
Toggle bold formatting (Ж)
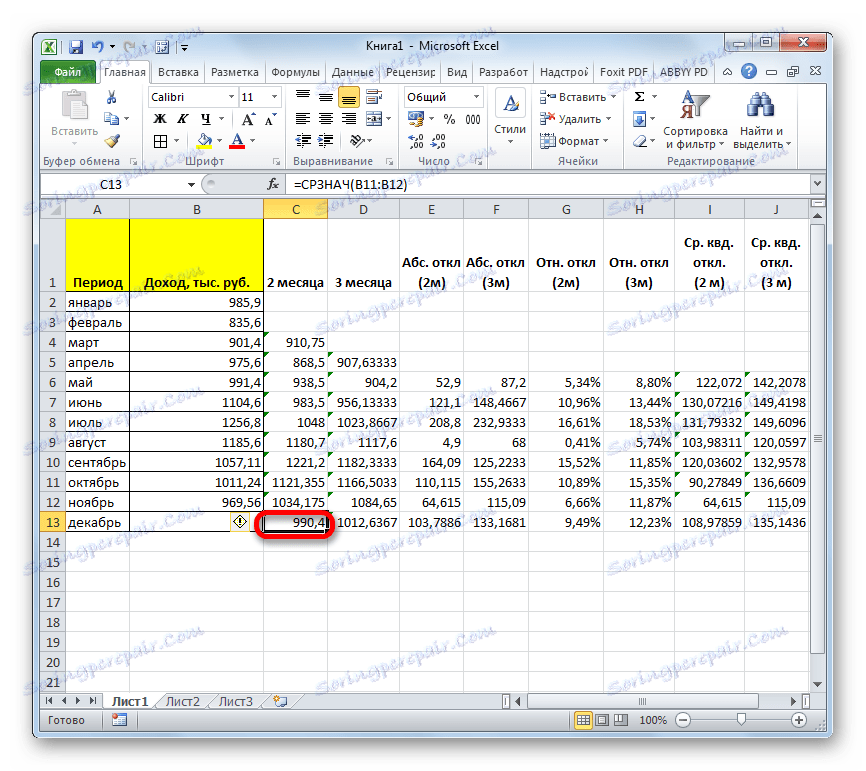point(160,118)
